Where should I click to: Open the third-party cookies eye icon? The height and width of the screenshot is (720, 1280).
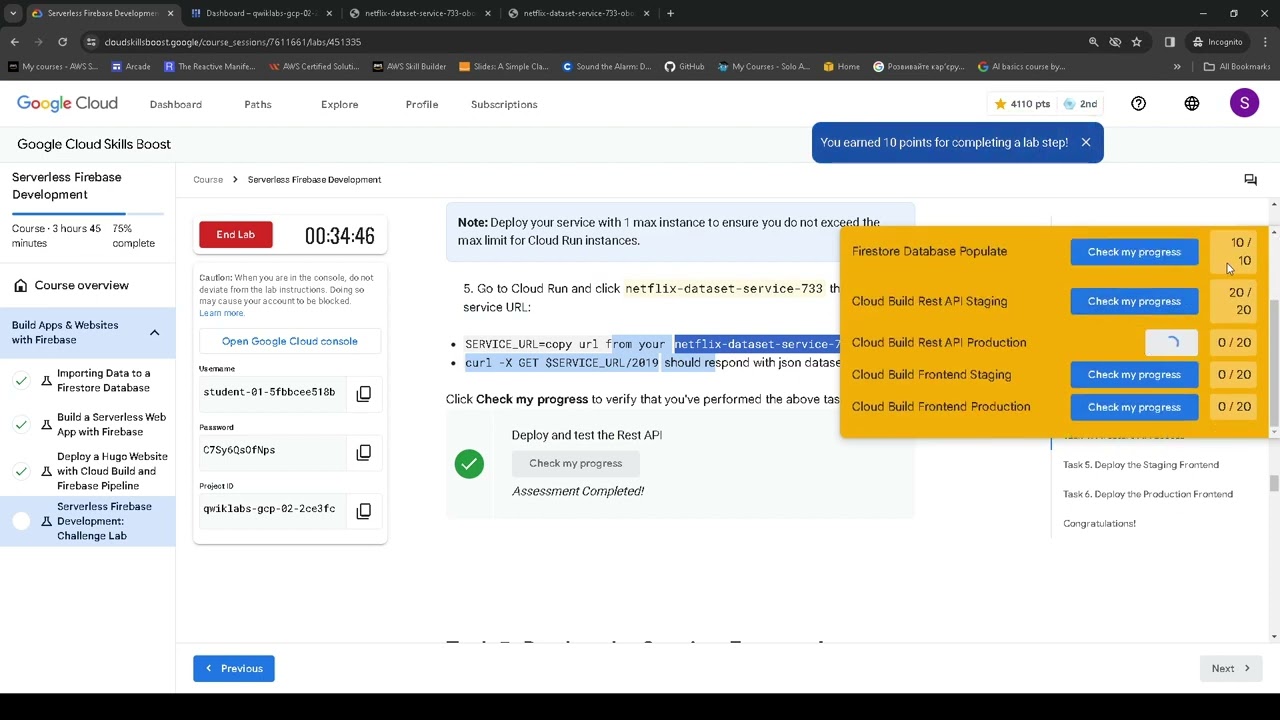point(1115,42)
